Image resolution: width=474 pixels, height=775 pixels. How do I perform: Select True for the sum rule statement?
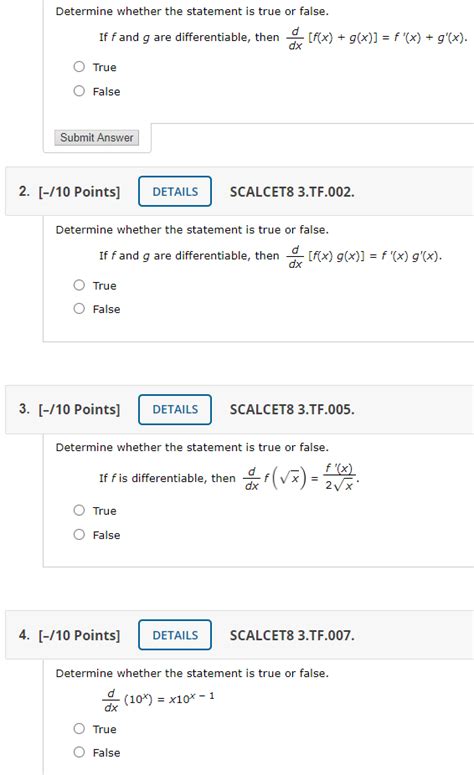[x=79, y=67]
